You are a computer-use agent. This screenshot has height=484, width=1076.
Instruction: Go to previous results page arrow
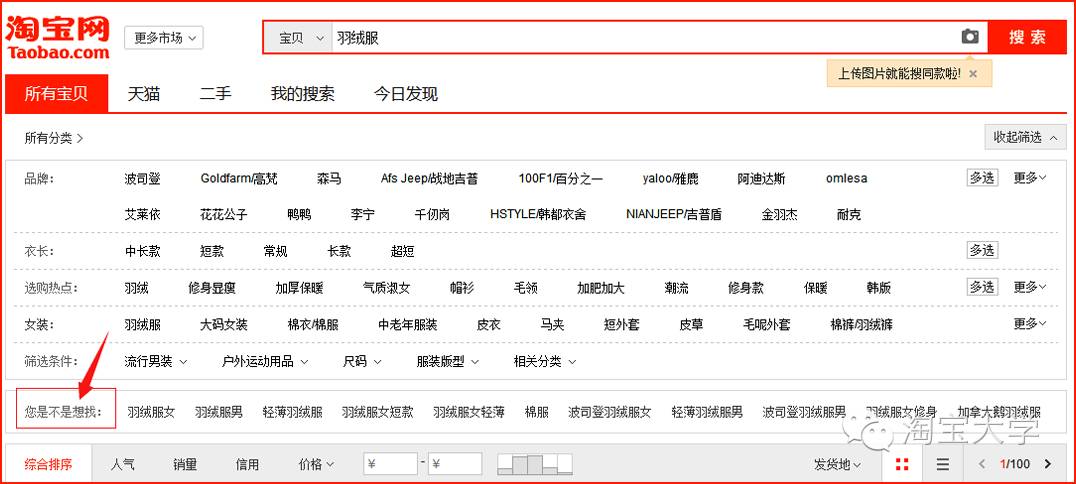point(982,464)
